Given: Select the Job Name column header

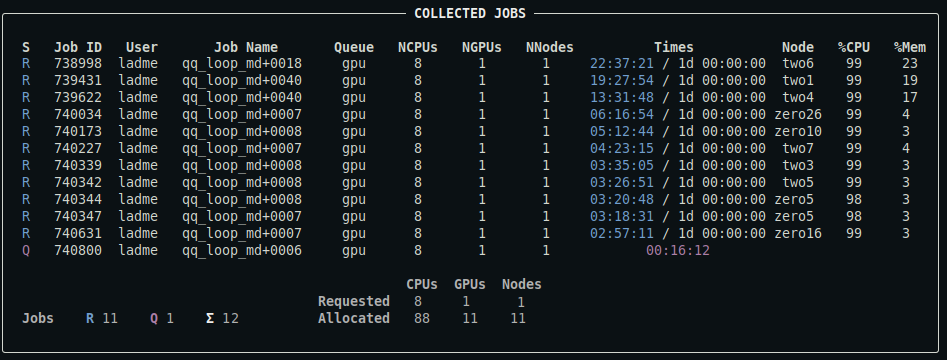Looking at the screenshot, I should point(246,47).
